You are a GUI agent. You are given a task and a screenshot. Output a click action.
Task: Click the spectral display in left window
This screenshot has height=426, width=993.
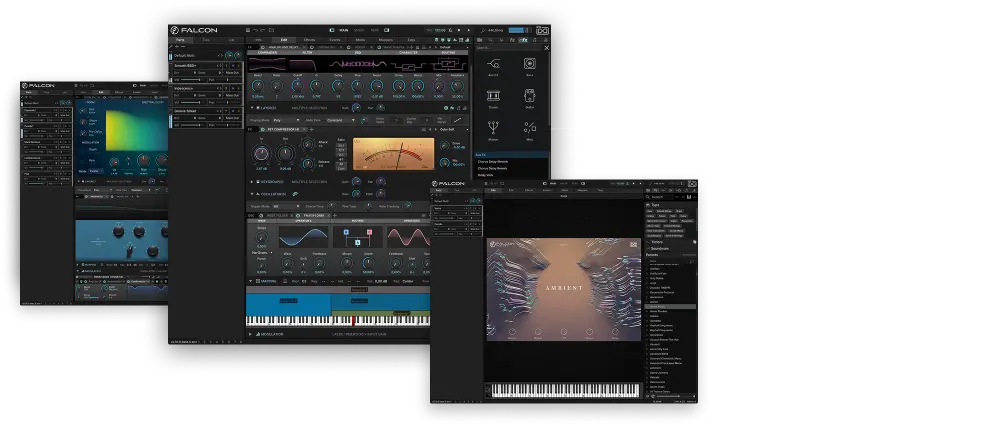coord(136,130)
